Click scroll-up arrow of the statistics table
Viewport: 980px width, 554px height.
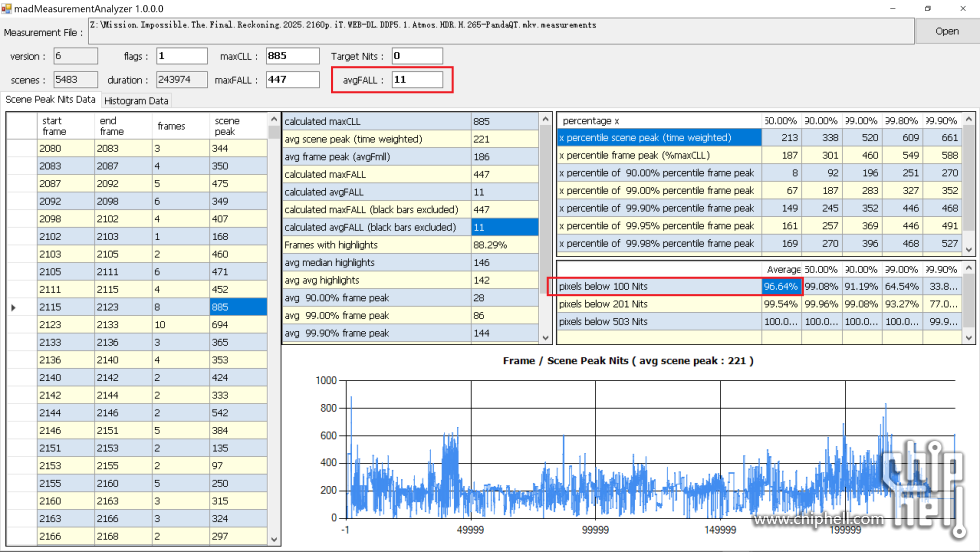(545, 118)
